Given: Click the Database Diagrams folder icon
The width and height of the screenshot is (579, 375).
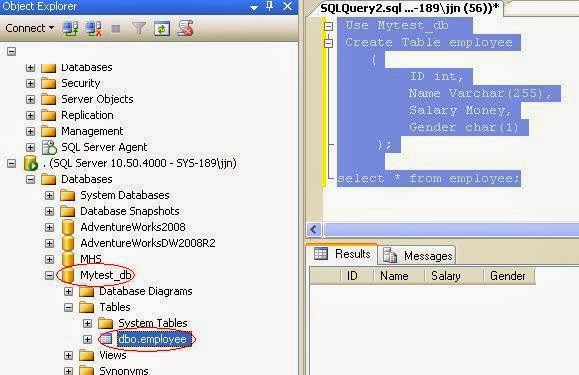Looking at the screenshot, I should tap(87, 291).
